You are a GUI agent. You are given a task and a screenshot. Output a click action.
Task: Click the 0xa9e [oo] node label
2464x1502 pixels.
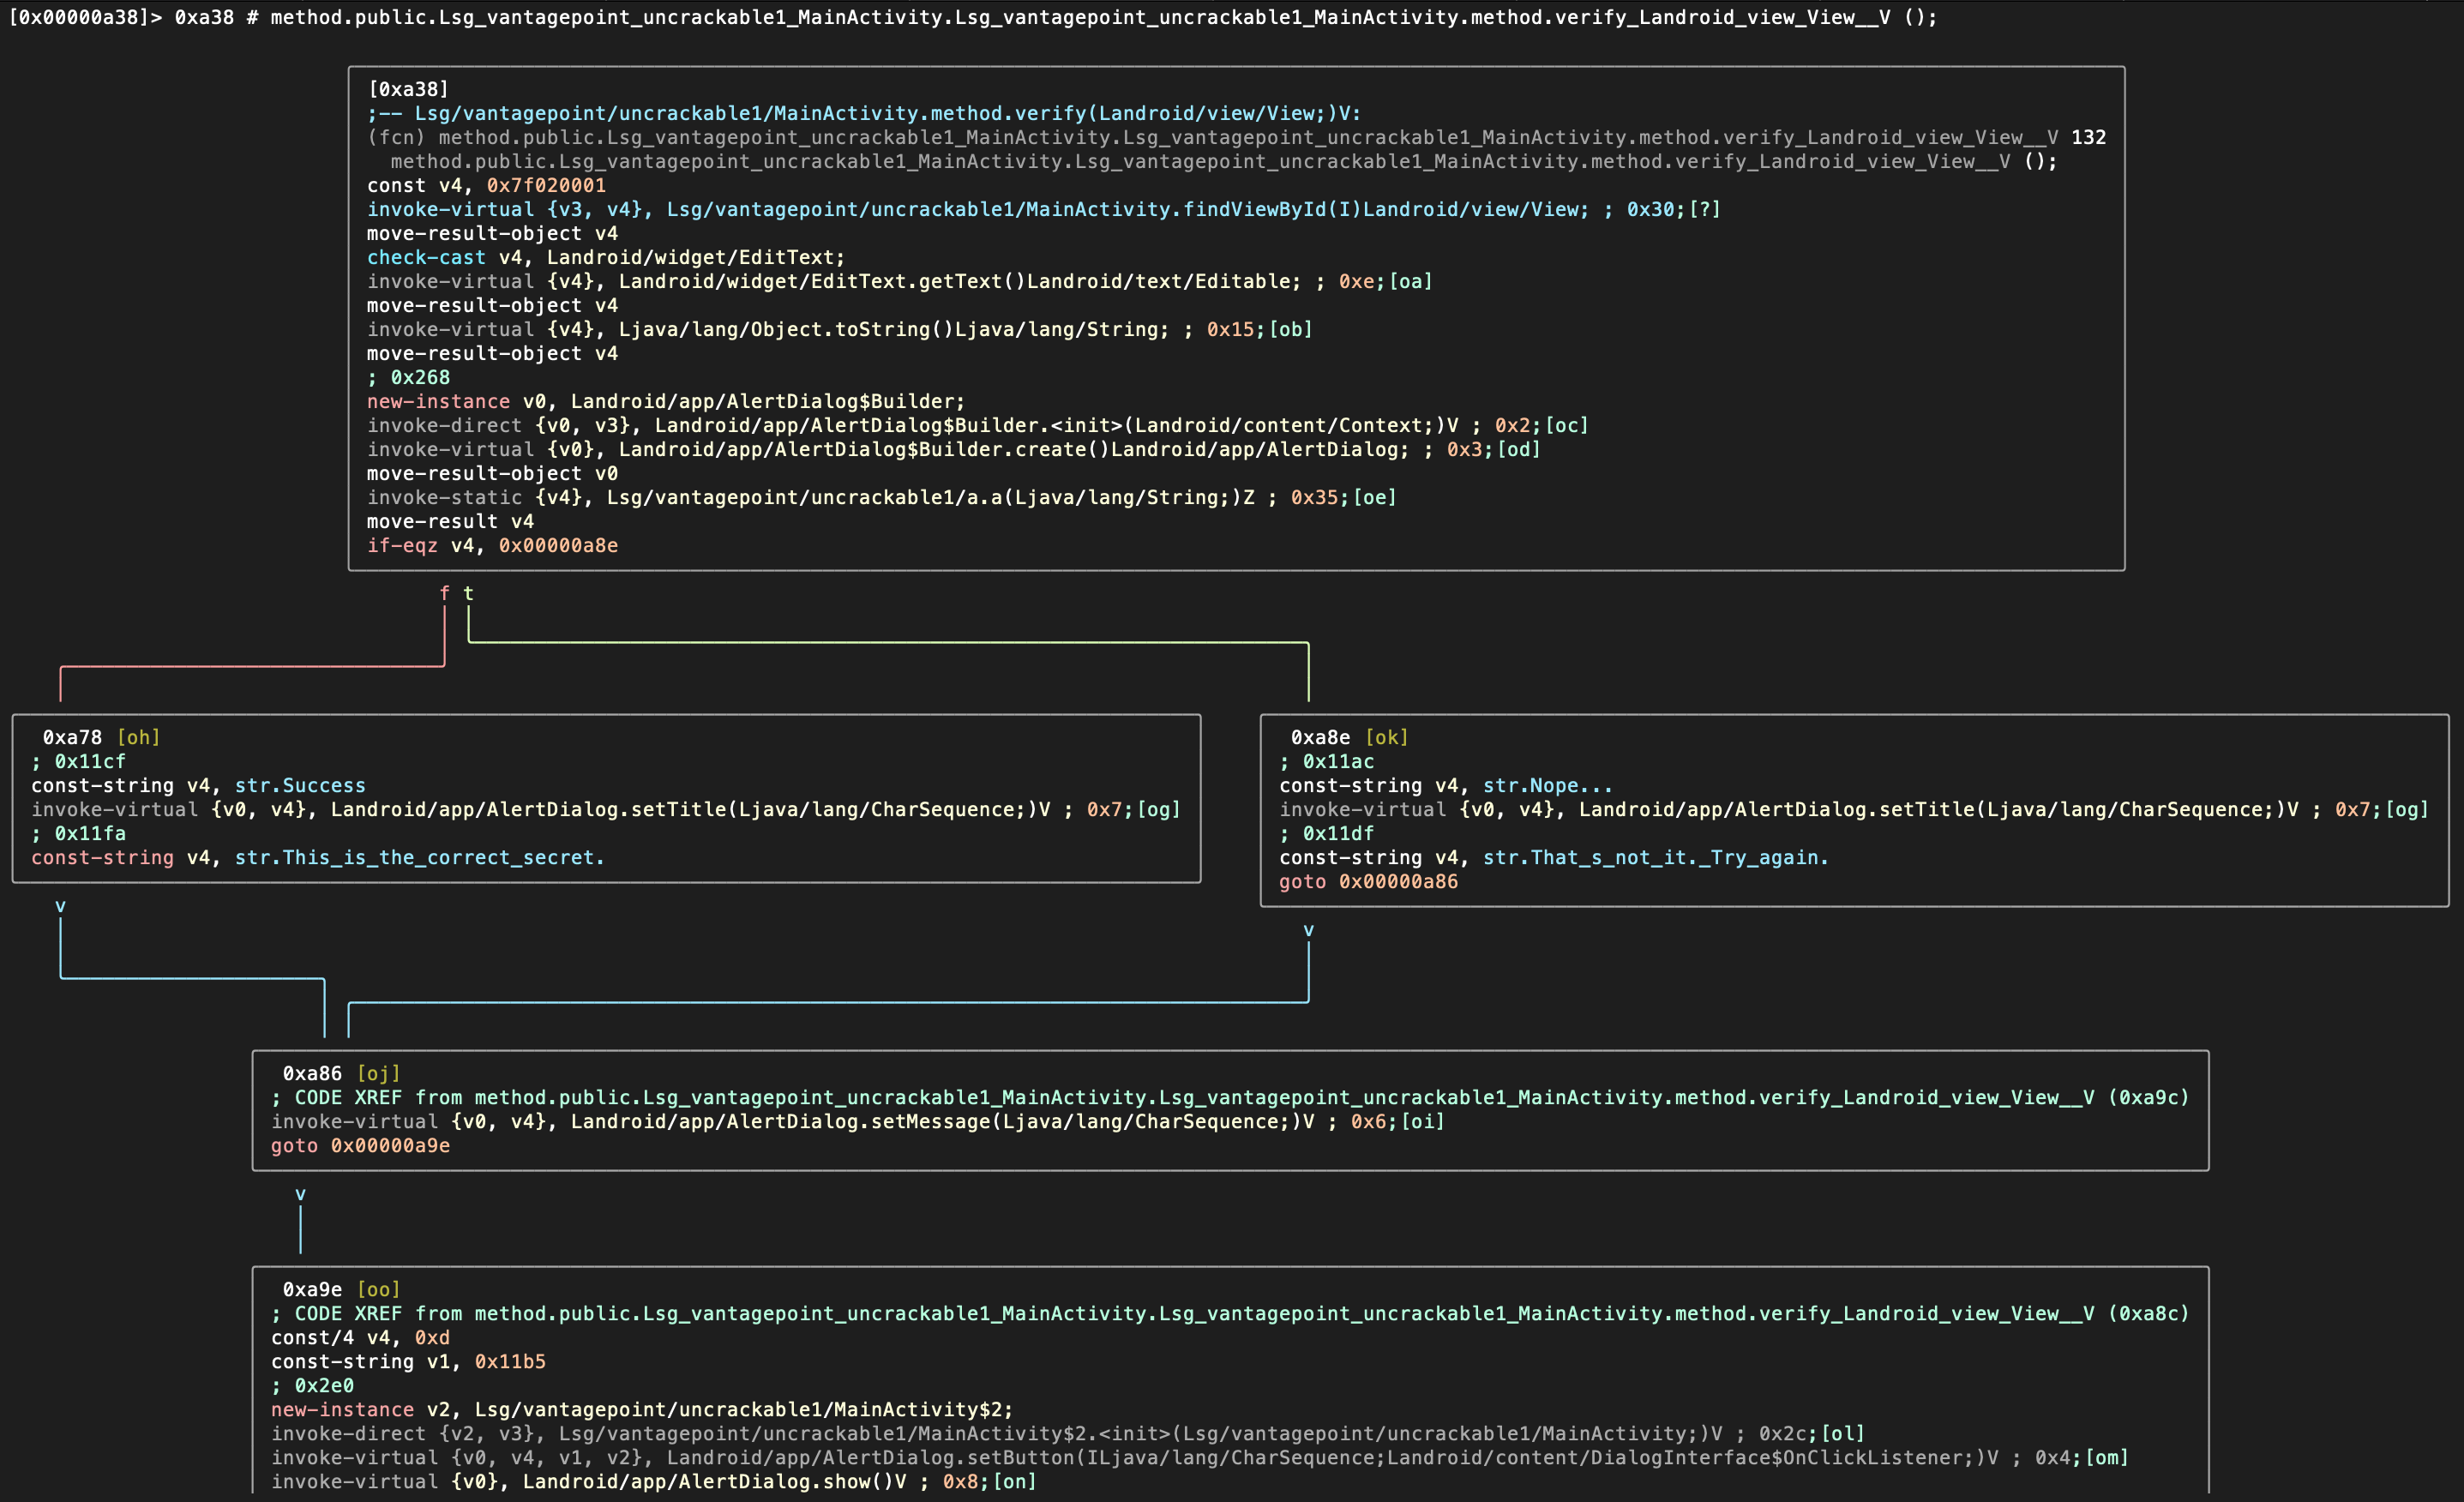340,1289
